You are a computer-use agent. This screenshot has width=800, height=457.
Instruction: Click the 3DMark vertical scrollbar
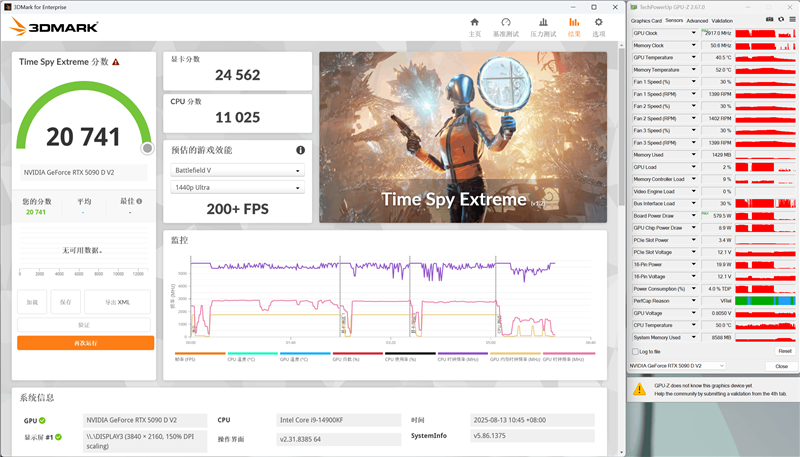pos(621,128)
